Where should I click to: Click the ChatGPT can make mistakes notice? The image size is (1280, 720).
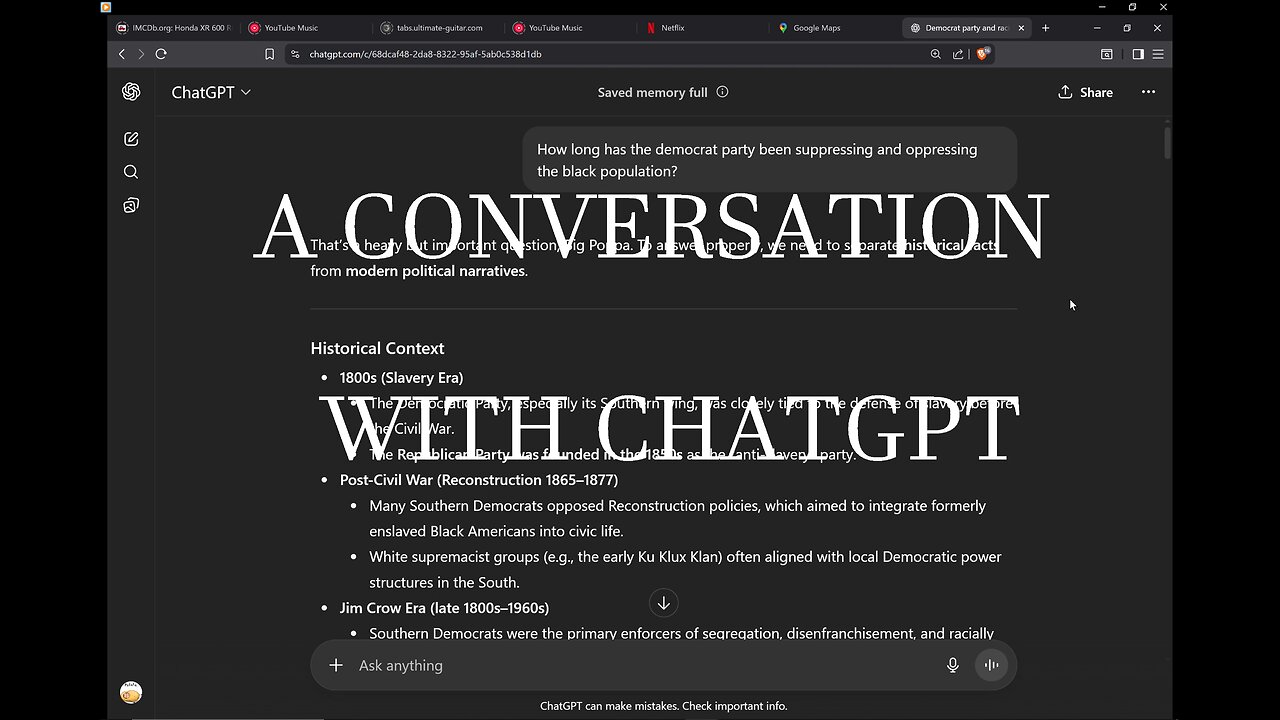(x=664, y=706)
